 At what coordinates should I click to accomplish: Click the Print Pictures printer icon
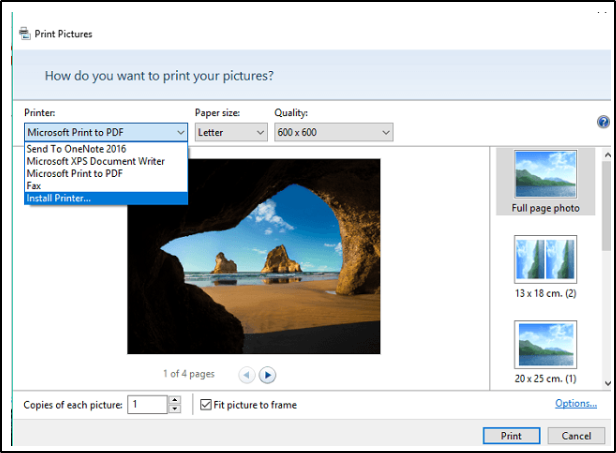click(25, 33)
